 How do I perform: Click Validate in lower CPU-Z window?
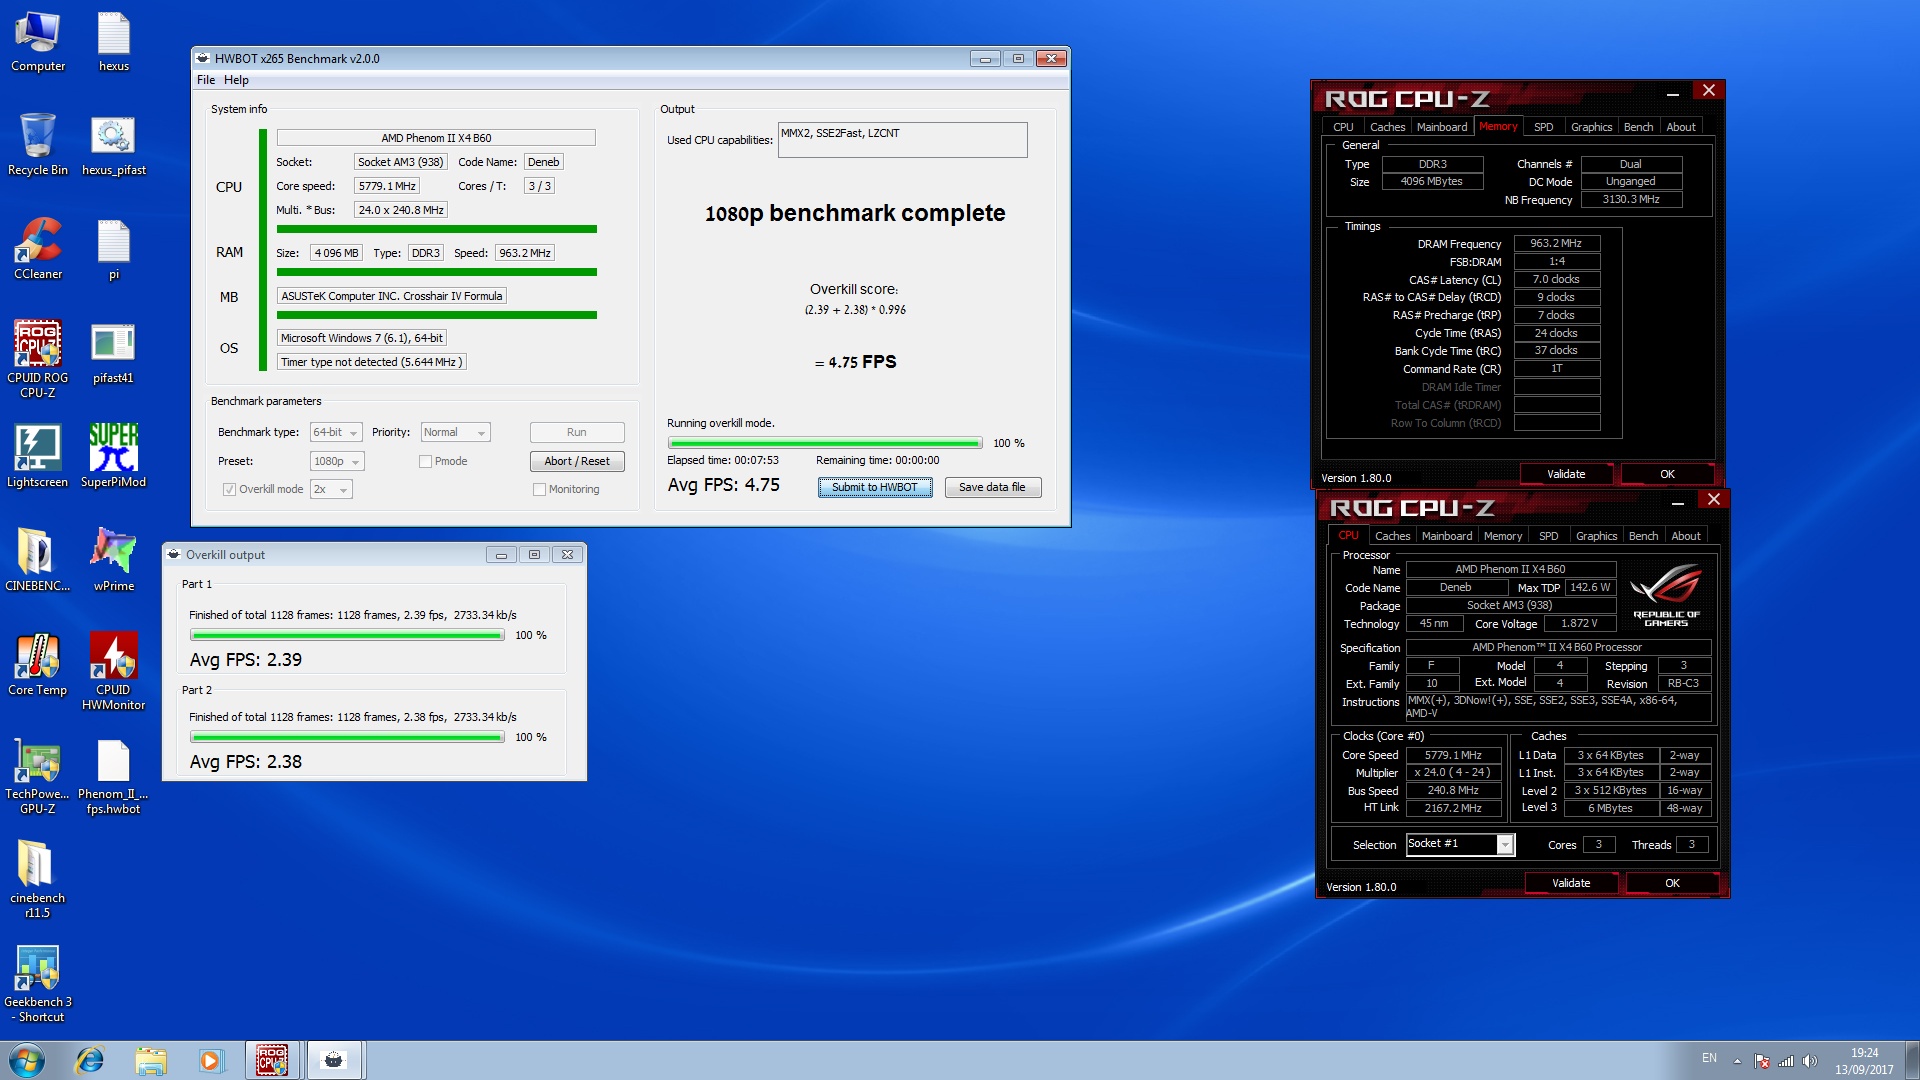point(1571,883)
